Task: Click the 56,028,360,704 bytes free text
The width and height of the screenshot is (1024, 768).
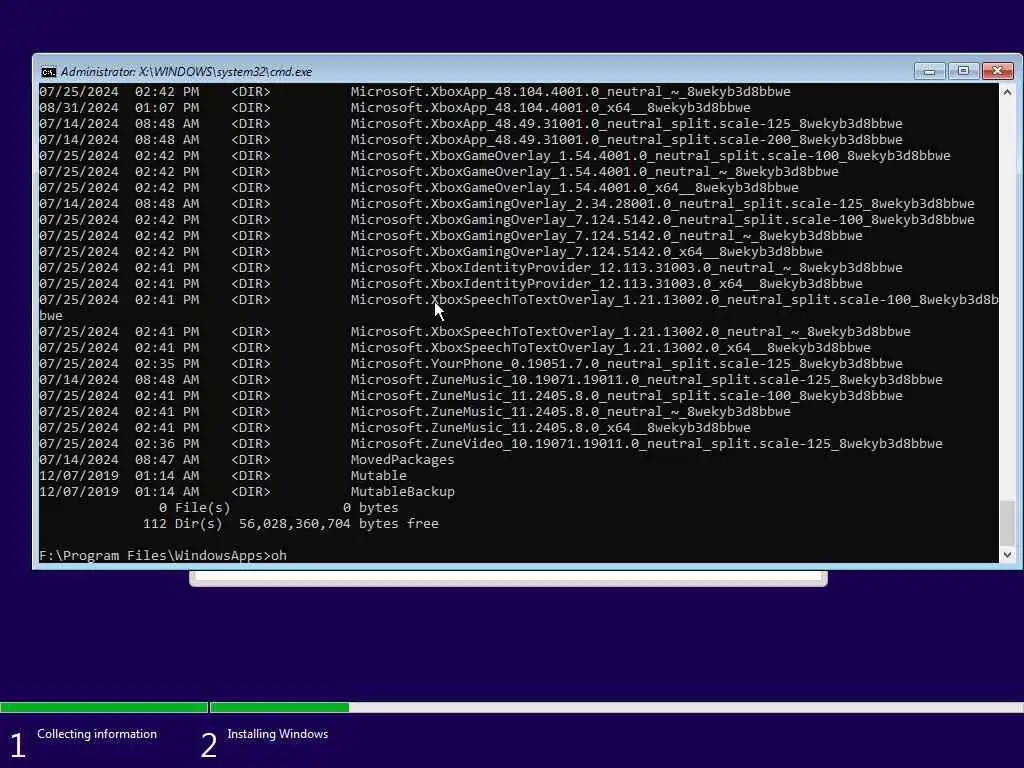Action: (338, 524)
